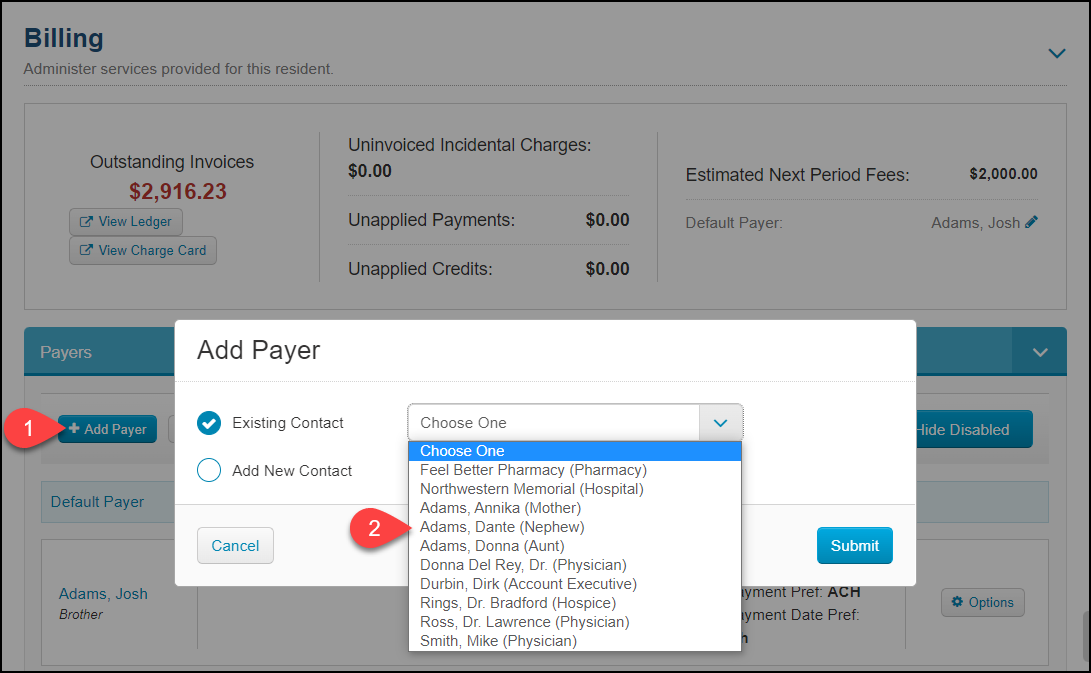This screenshot has width=1091, height=673.
Task: Select Donna Del Rey, Dr. (Physician)
Action: tap(575, 565)
